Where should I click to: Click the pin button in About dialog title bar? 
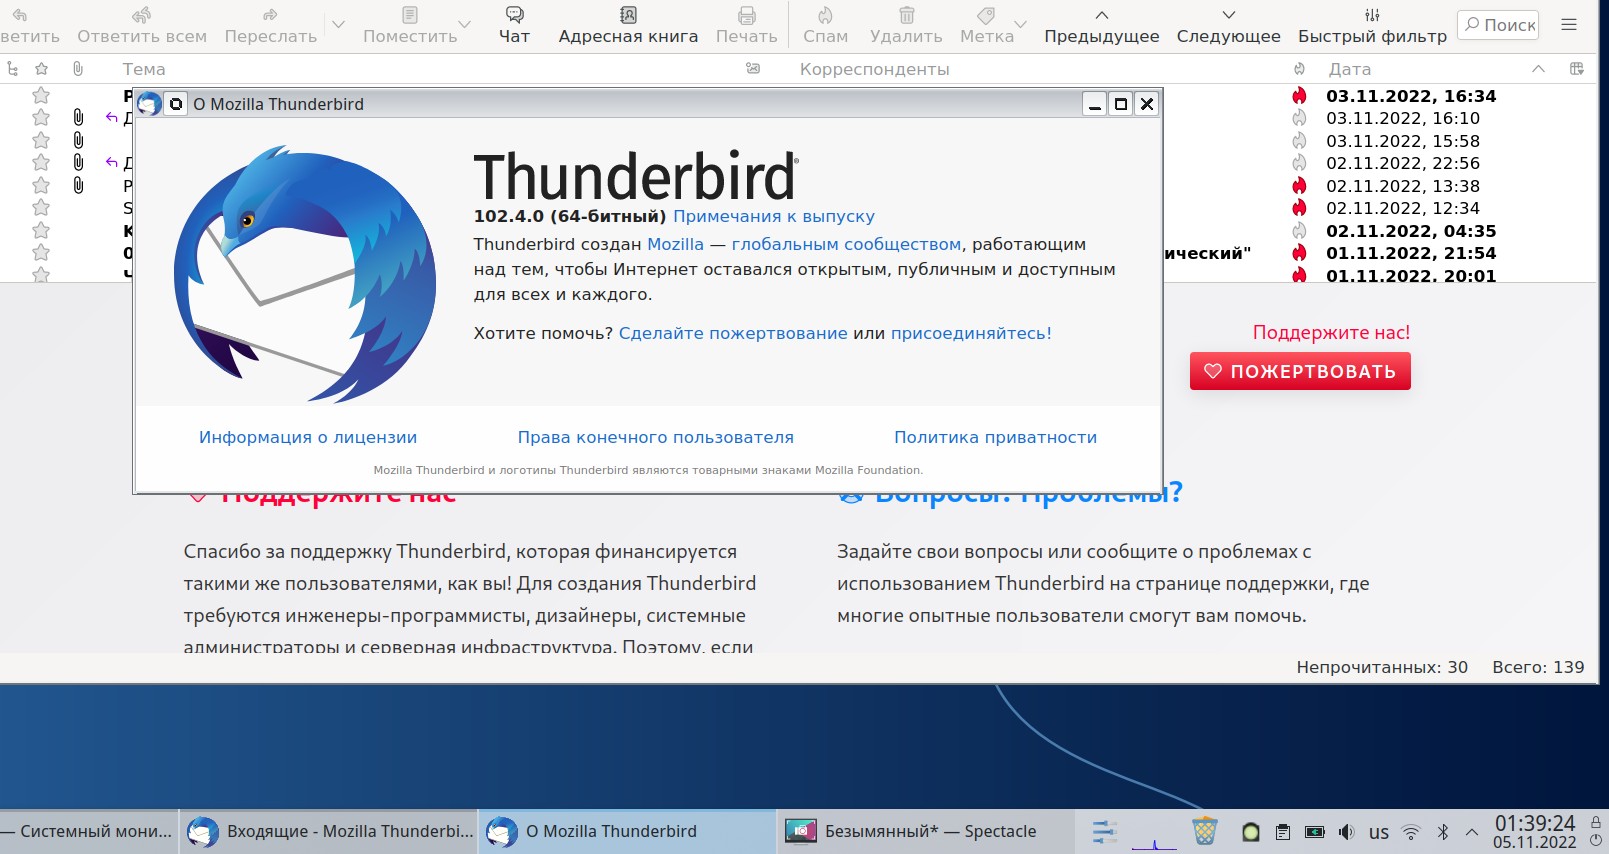tap(176, 104)
